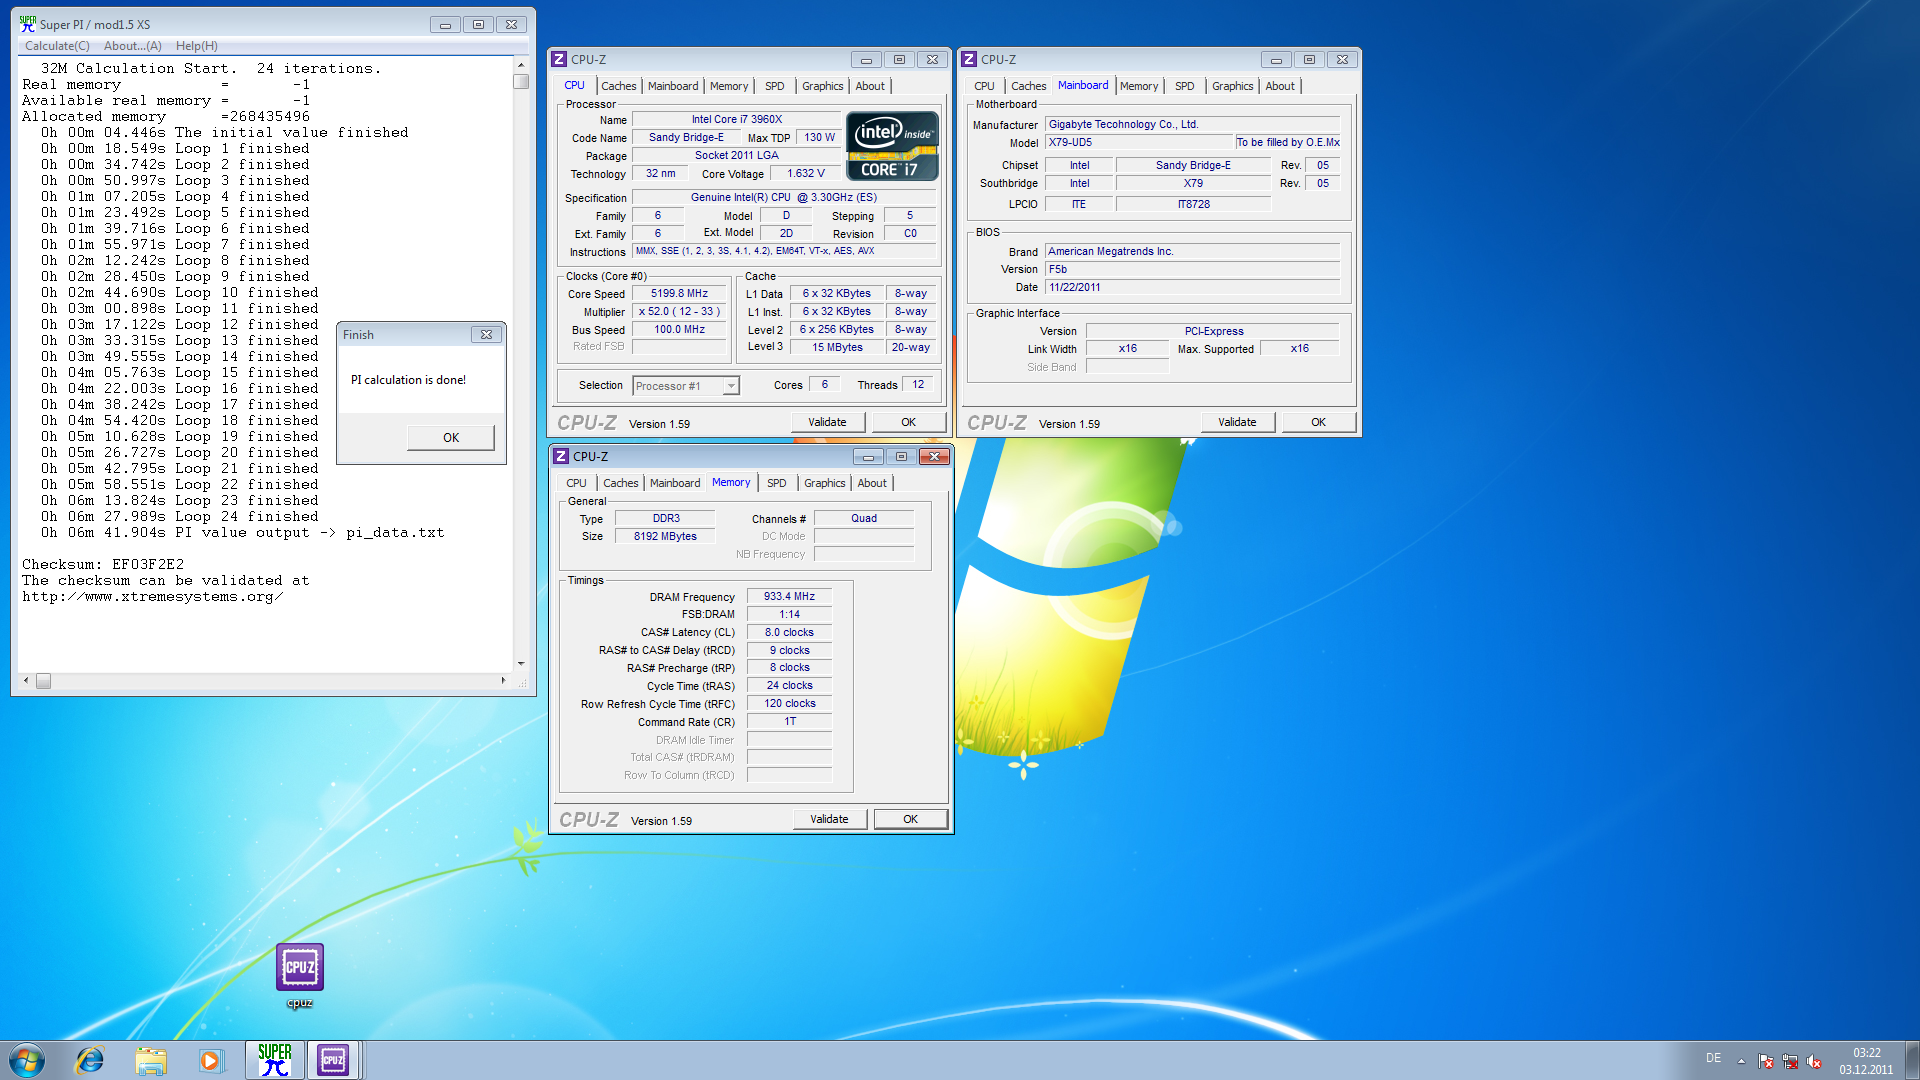Click the Core Voltage 1.632 V value
Image resolution: width=1920 pixels, height=1080 pixels.
(x=805, y=174)
